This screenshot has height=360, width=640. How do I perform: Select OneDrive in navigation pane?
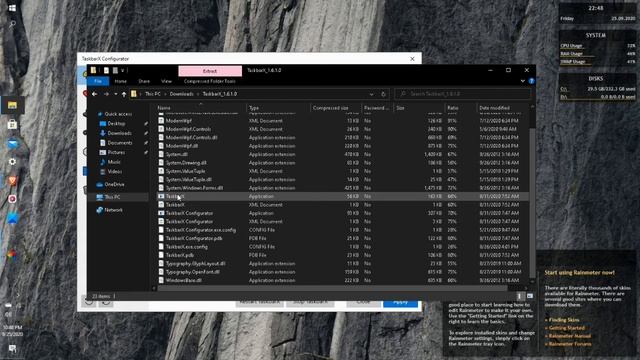point(114,184)
